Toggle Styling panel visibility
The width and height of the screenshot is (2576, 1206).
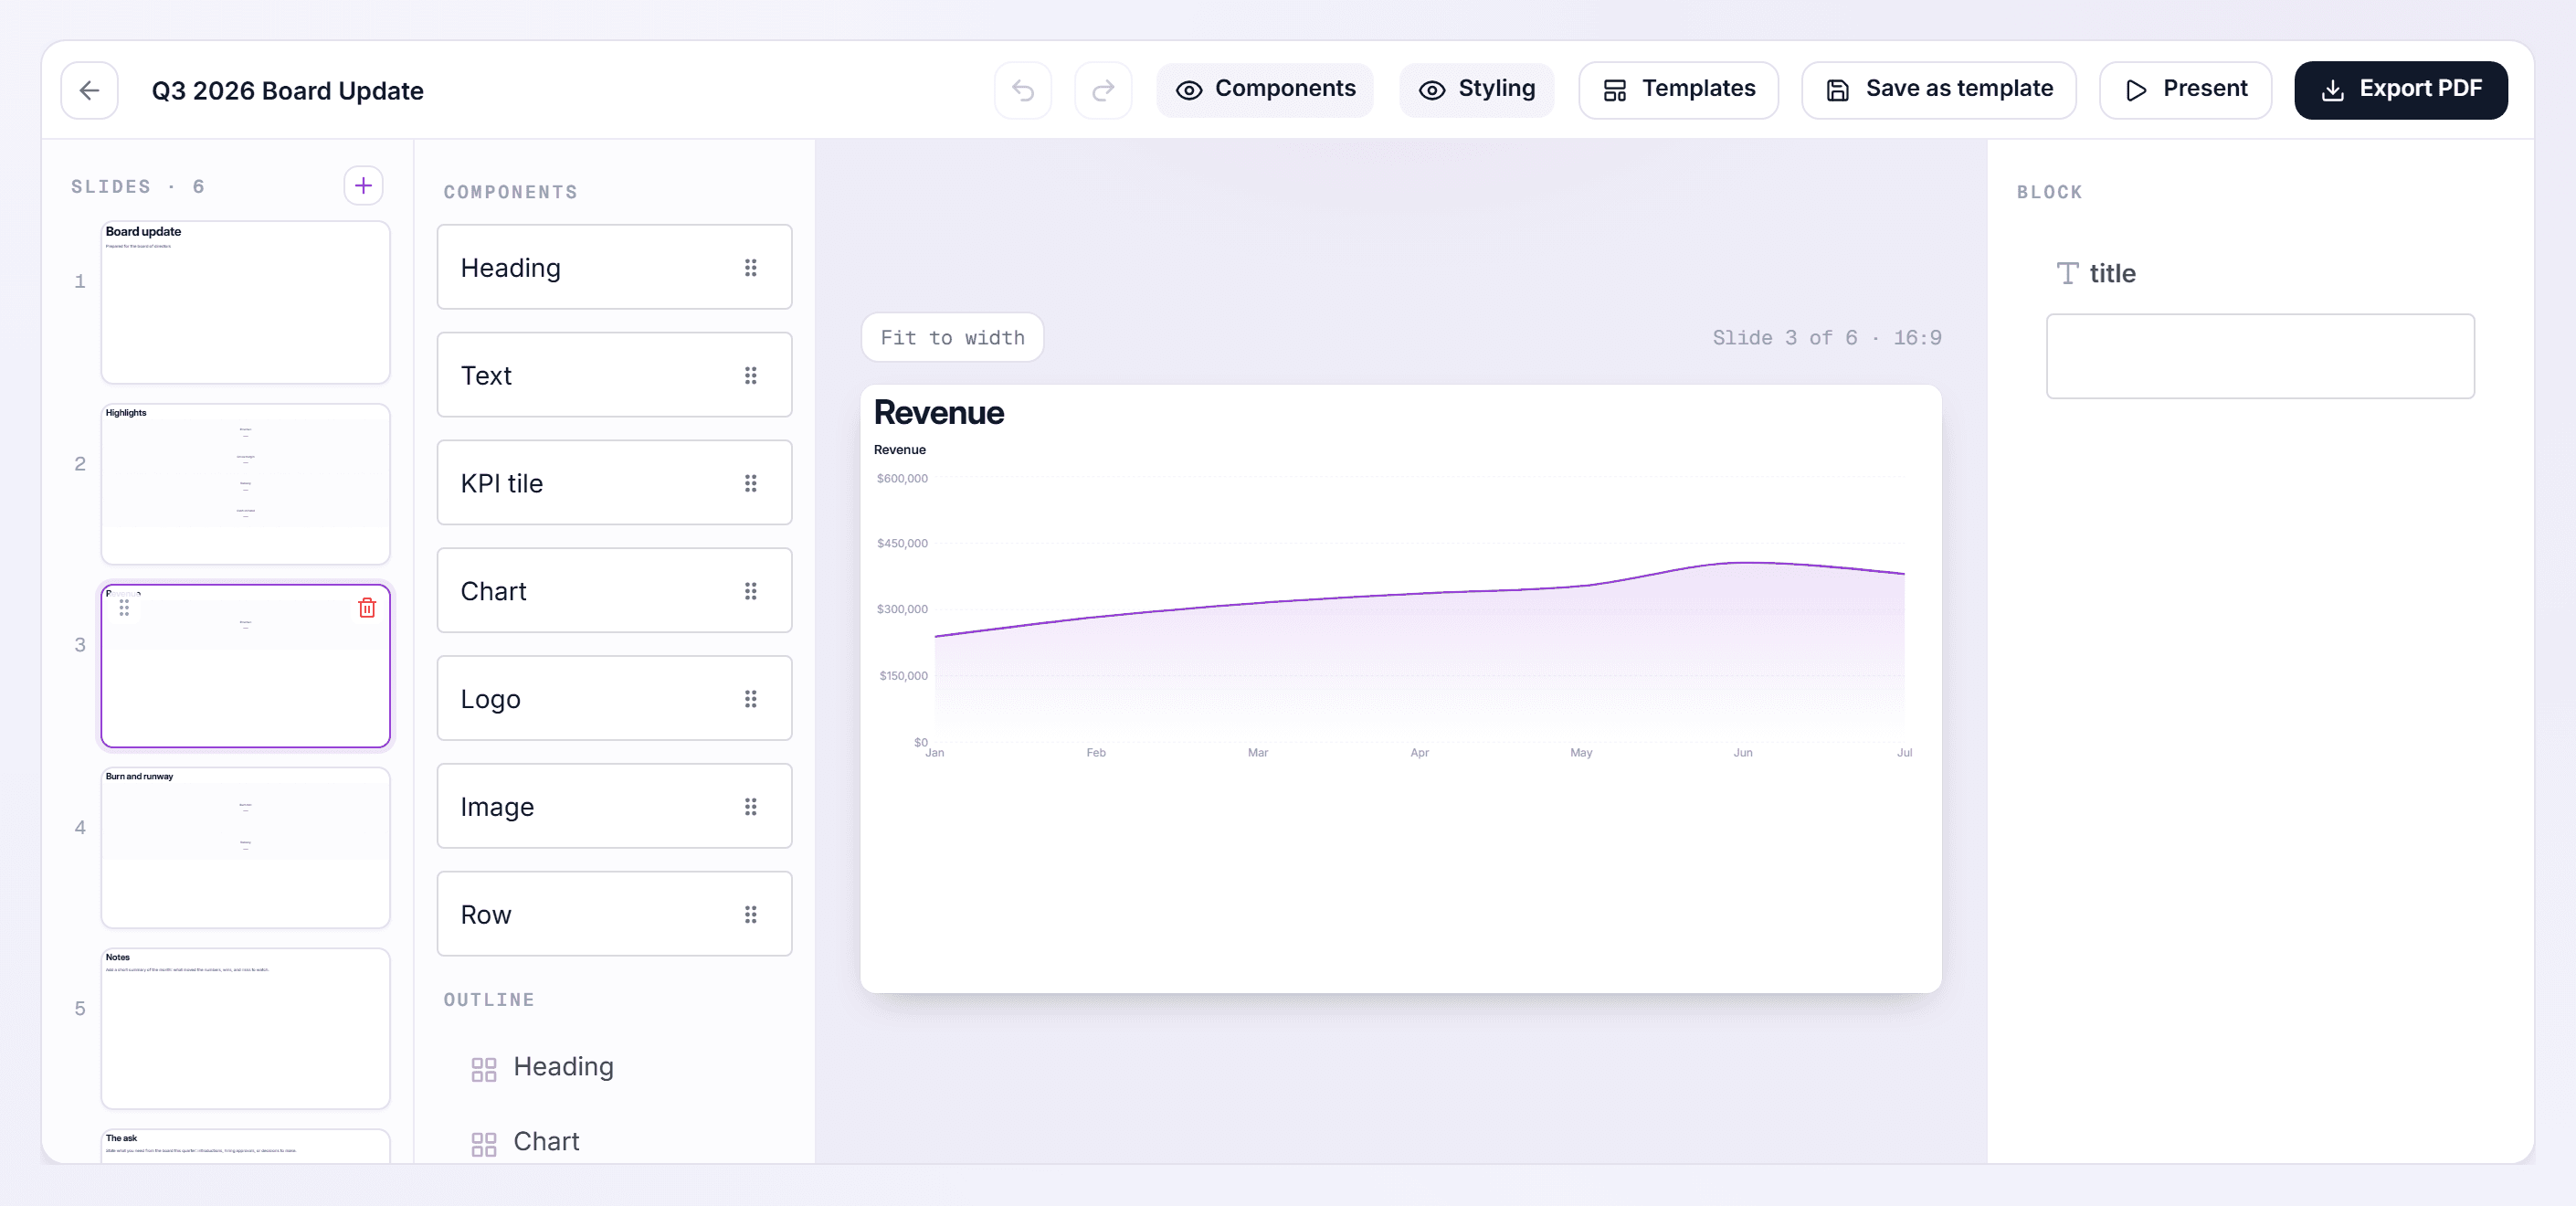pos(1477,90)
